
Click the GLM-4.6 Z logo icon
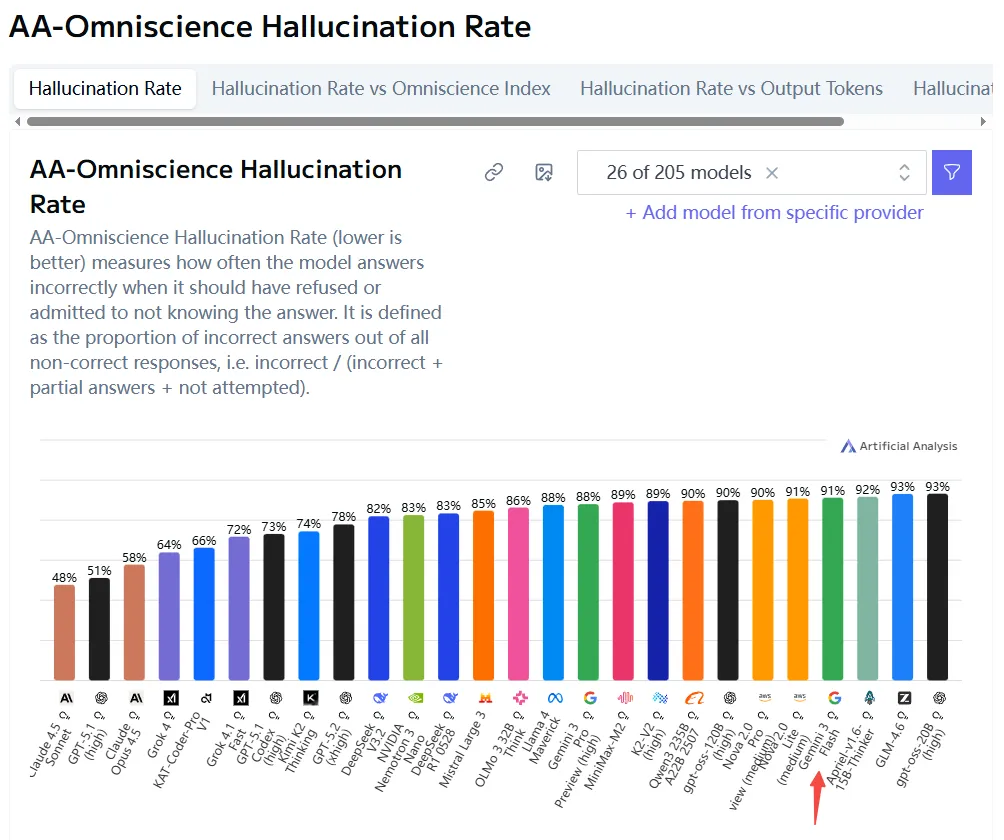tap(903, 698)
